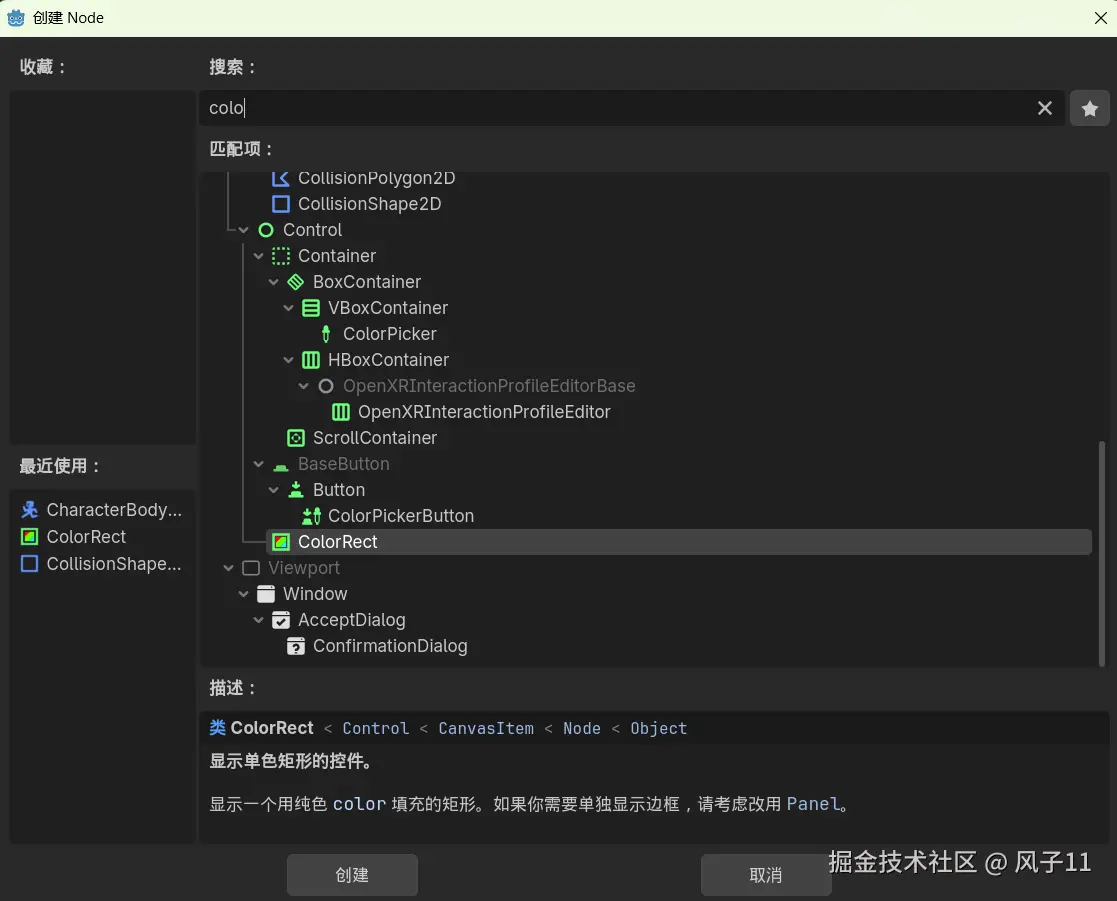Click the CharacterBody icon in recent list

[29, 510]
